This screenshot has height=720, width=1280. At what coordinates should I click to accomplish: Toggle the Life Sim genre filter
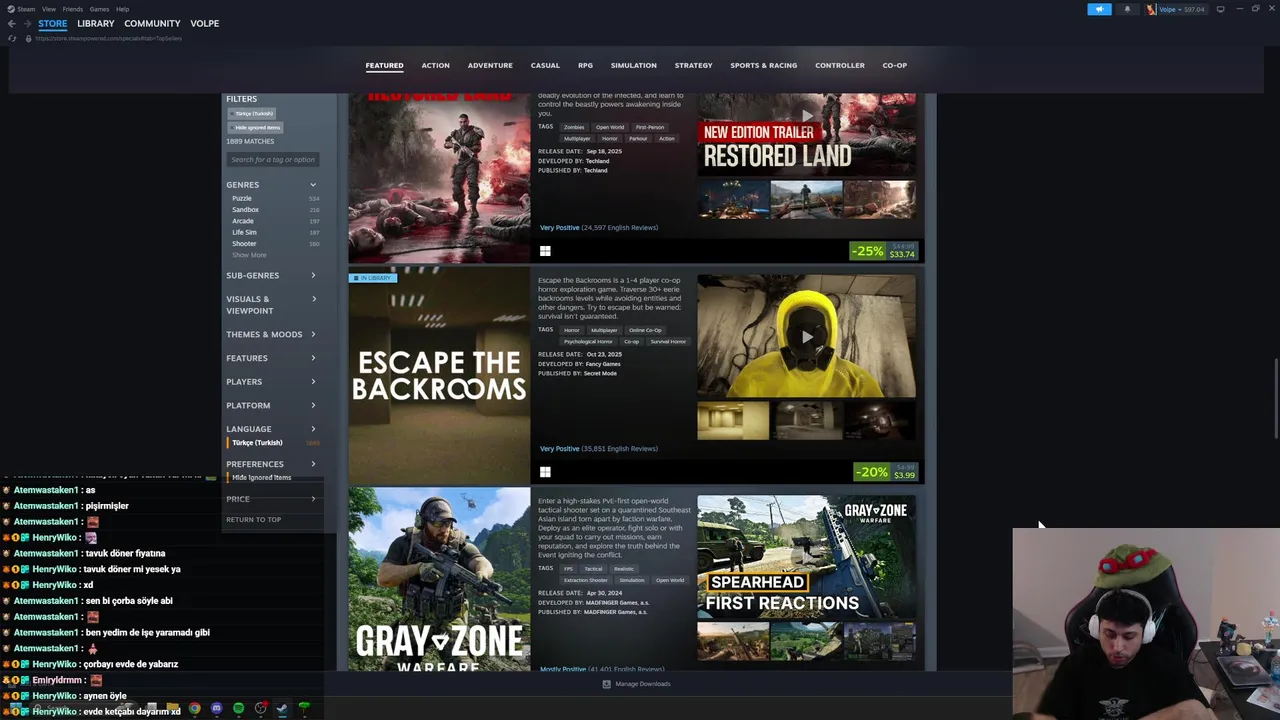(275, 232)
